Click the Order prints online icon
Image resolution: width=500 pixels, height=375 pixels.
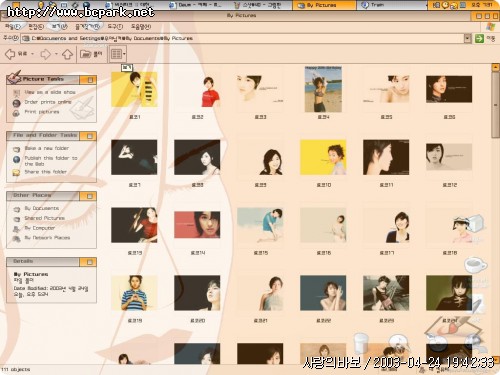(16, 103)
